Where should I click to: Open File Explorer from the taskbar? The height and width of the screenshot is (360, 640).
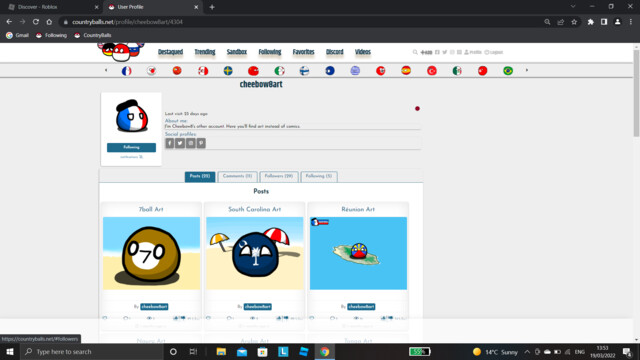[221, 351]
